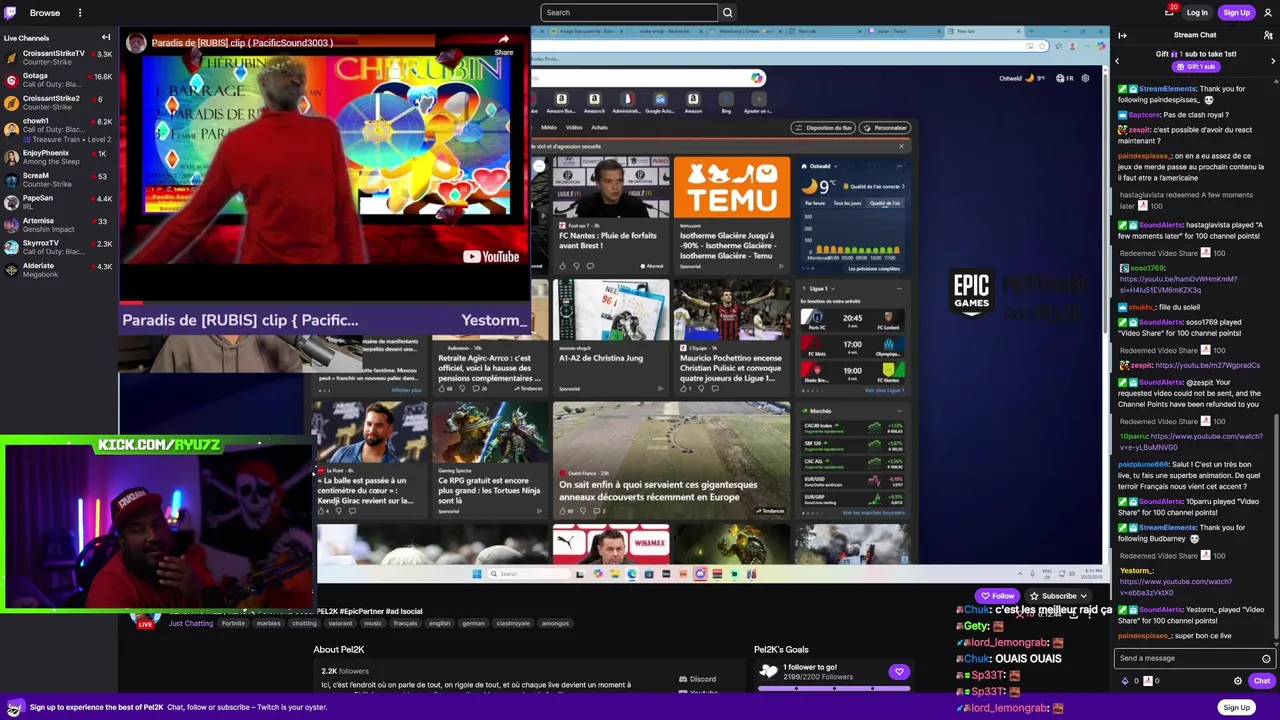Show previous gift leaderboard entry

(x=1118, y=61)
